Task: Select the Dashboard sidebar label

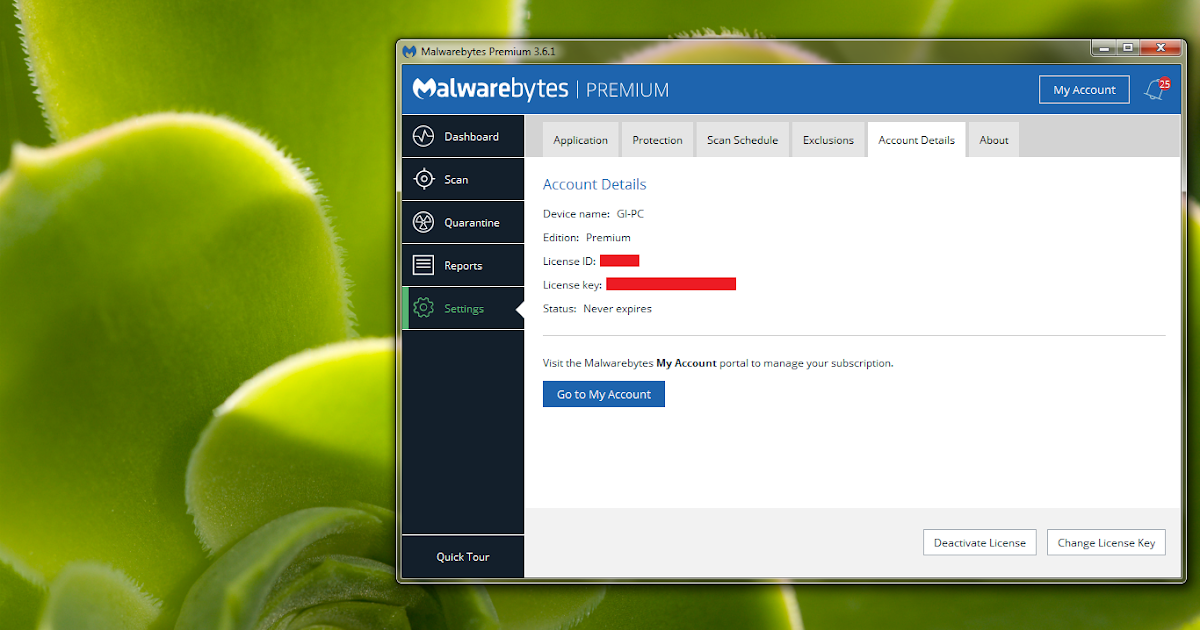Action: click(x=471, y=136)
